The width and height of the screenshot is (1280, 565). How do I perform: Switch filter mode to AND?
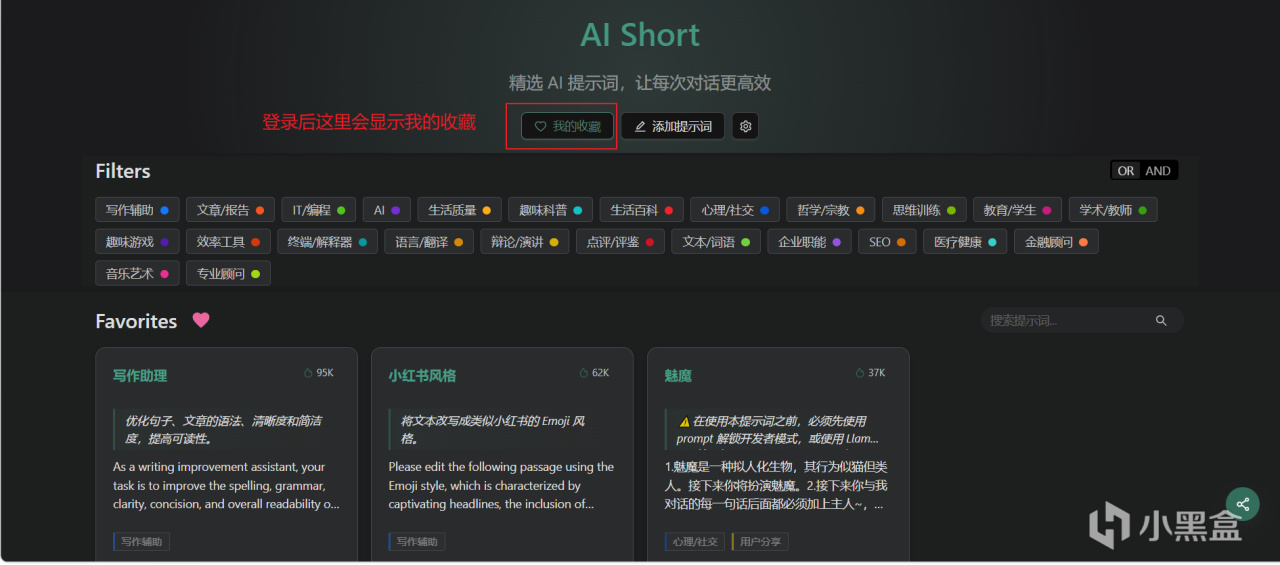pyautogui.click(x=1158, y=171)
